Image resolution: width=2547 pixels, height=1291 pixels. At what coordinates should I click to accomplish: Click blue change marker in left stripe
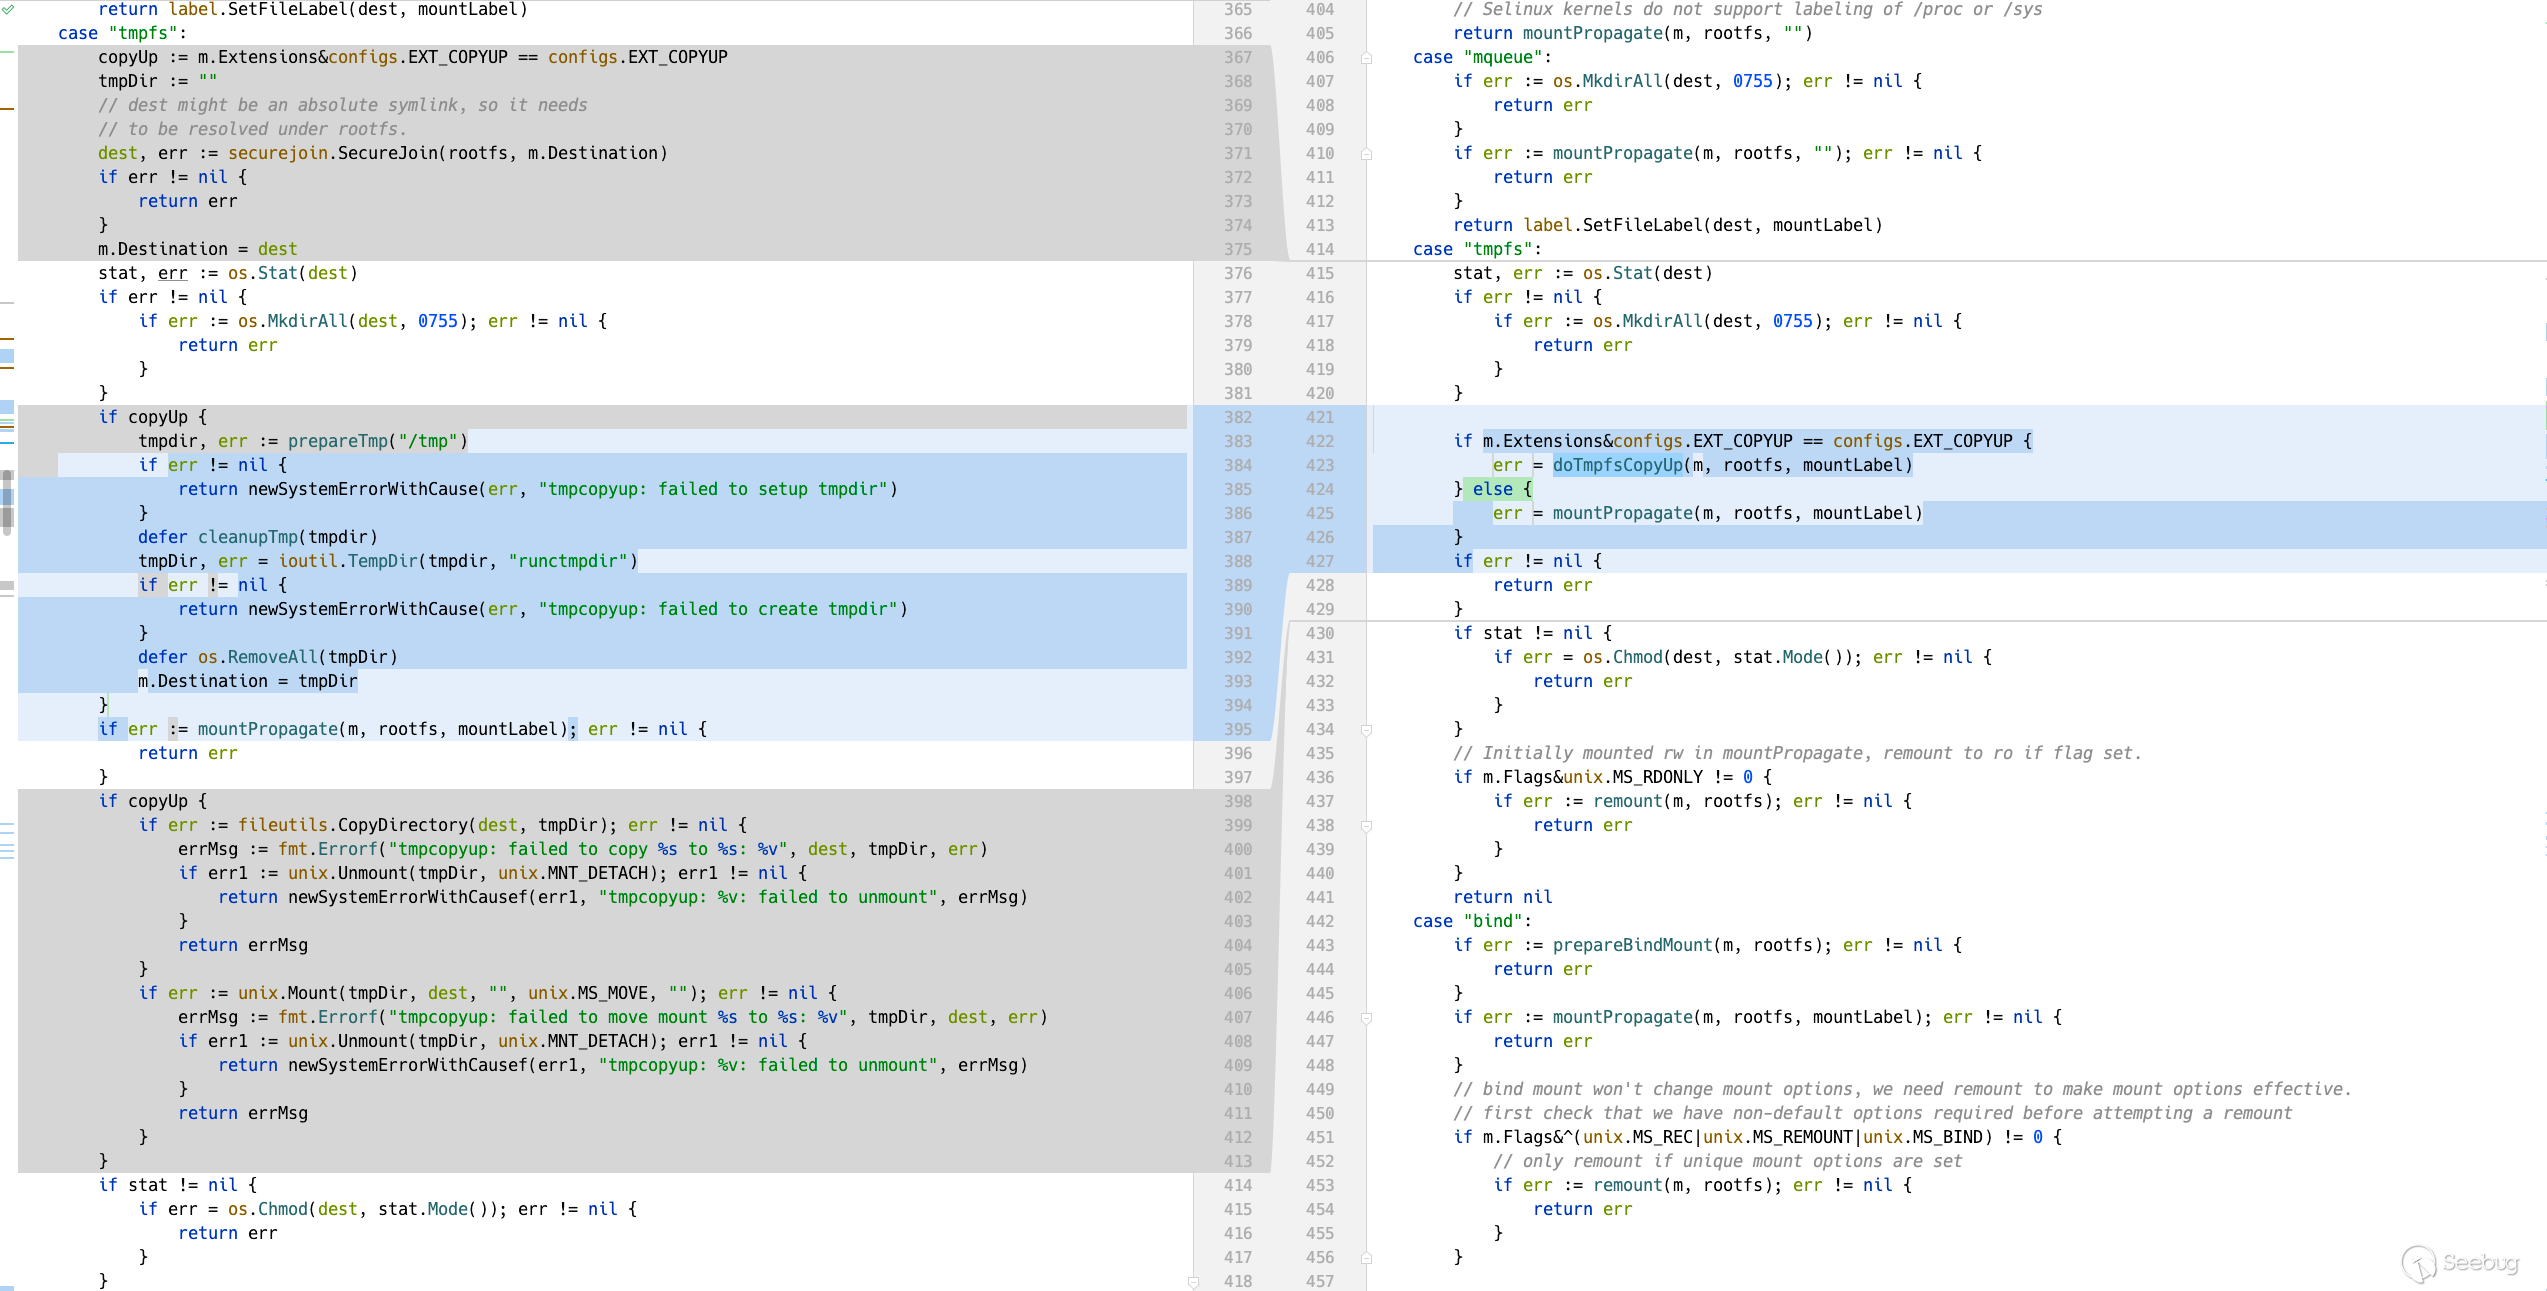(7, 356)
